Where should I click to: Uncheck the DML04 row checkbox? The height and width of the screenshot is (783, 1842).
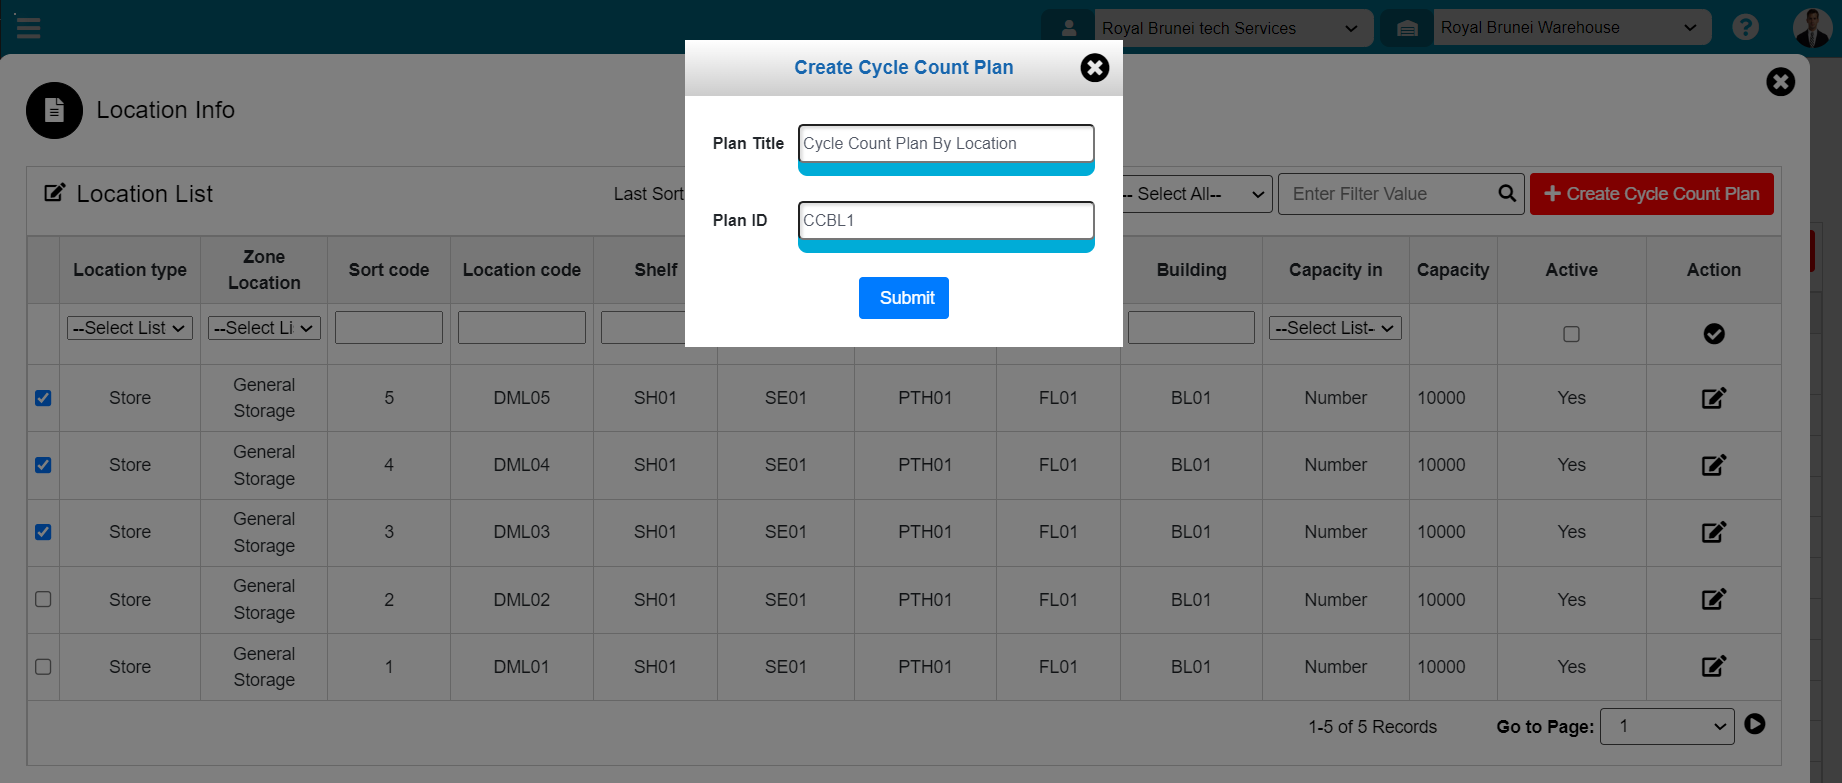(x=43, y=465)
